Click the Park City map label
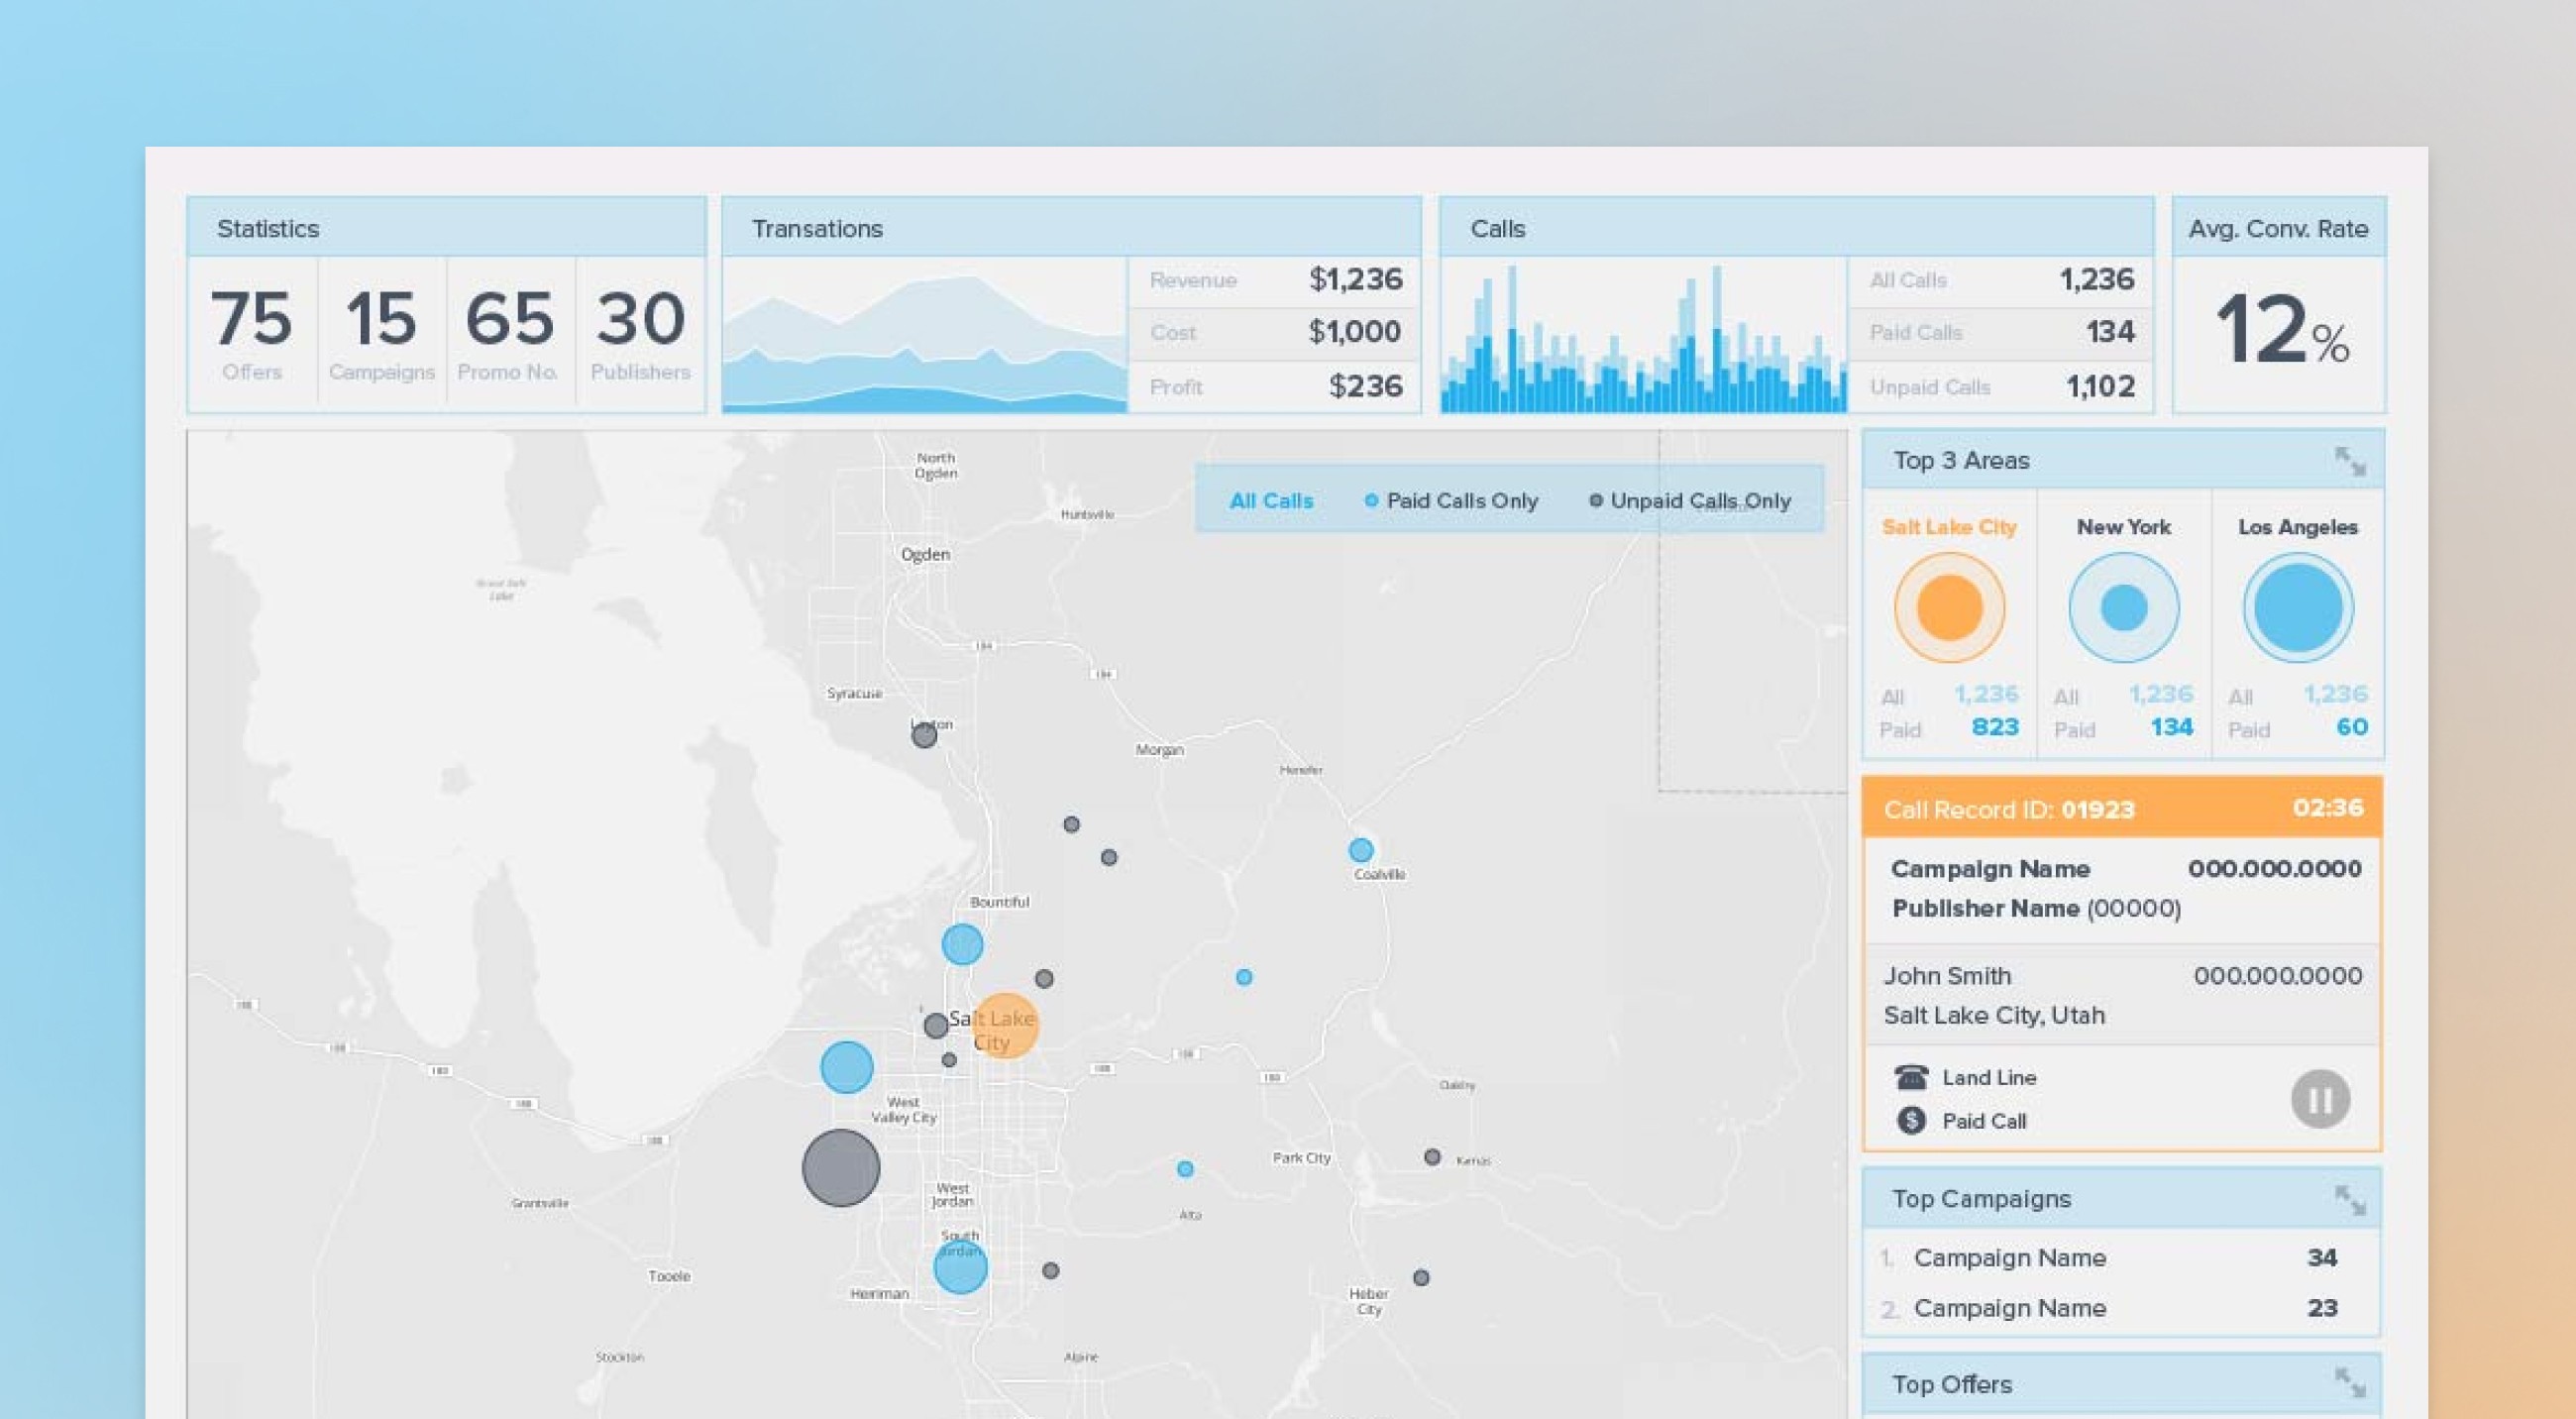Viewport: 2576px width, 1419px height. (x=1301, y=1158)
